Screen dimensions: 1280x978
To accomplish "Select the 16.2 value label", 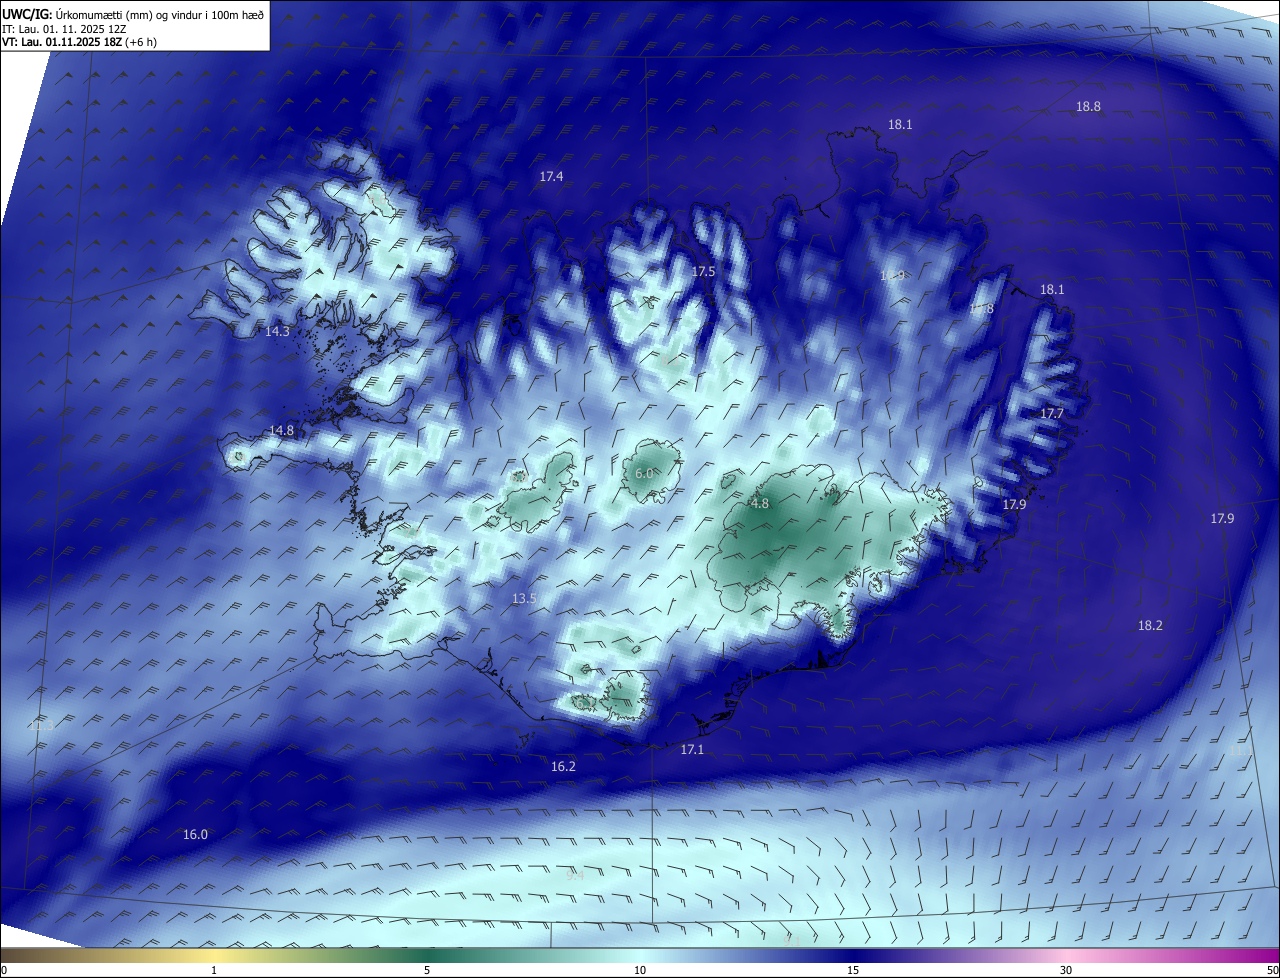I will [563, 766].
